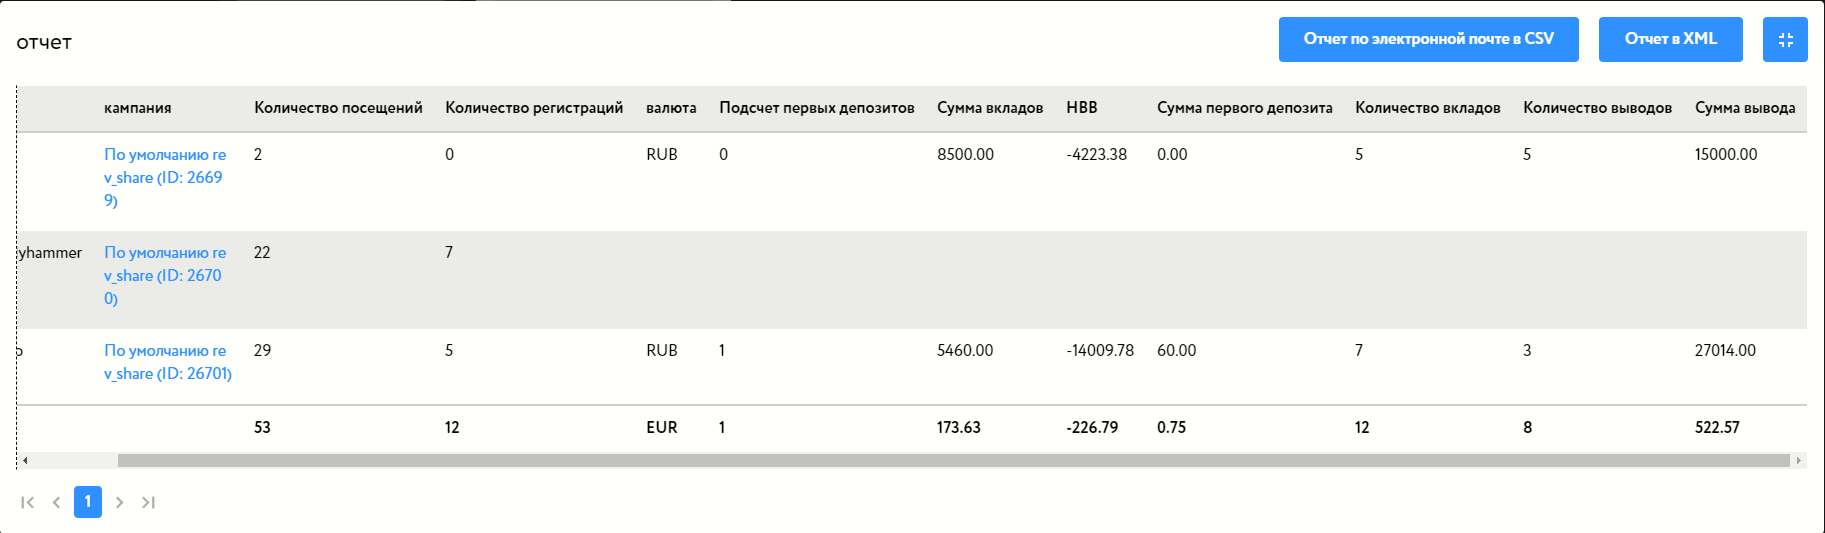Open campaign link with ID 26699
The height and width of the screenshot is (533, 1825).
(x=165, y=177)
